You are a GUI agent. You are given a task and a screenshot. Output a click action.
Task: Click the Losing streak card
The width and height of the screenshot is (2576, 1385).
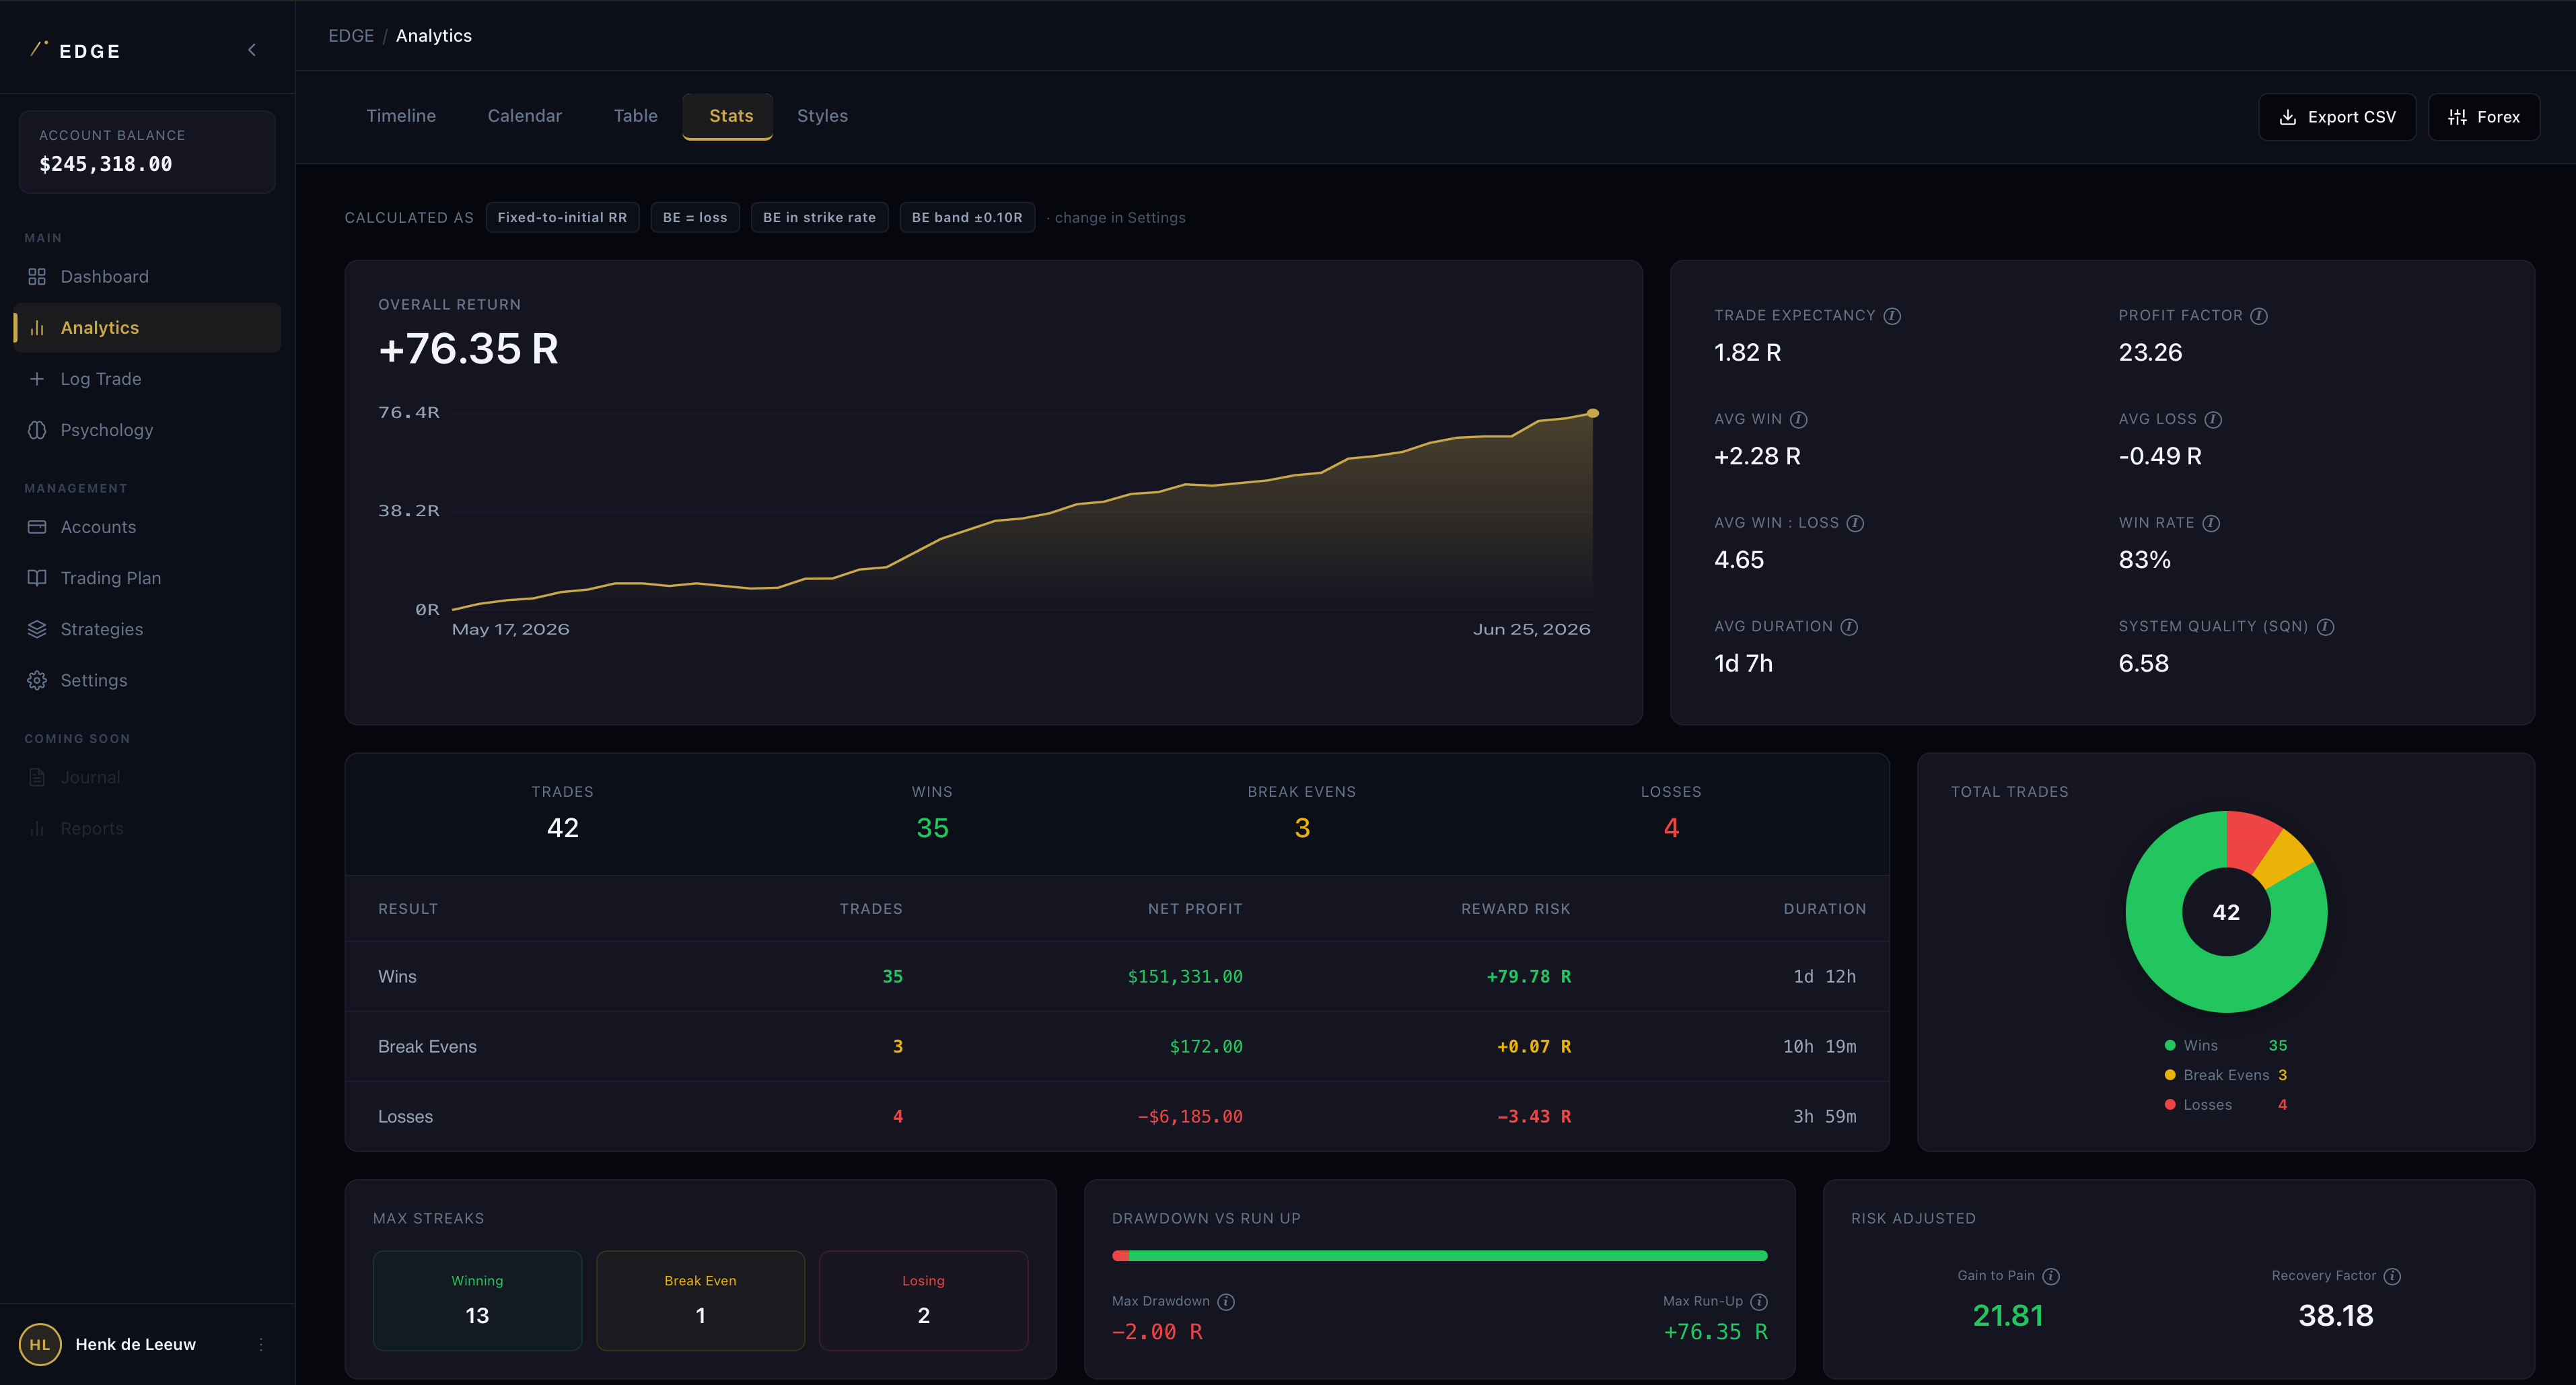tap(923, 1300)
